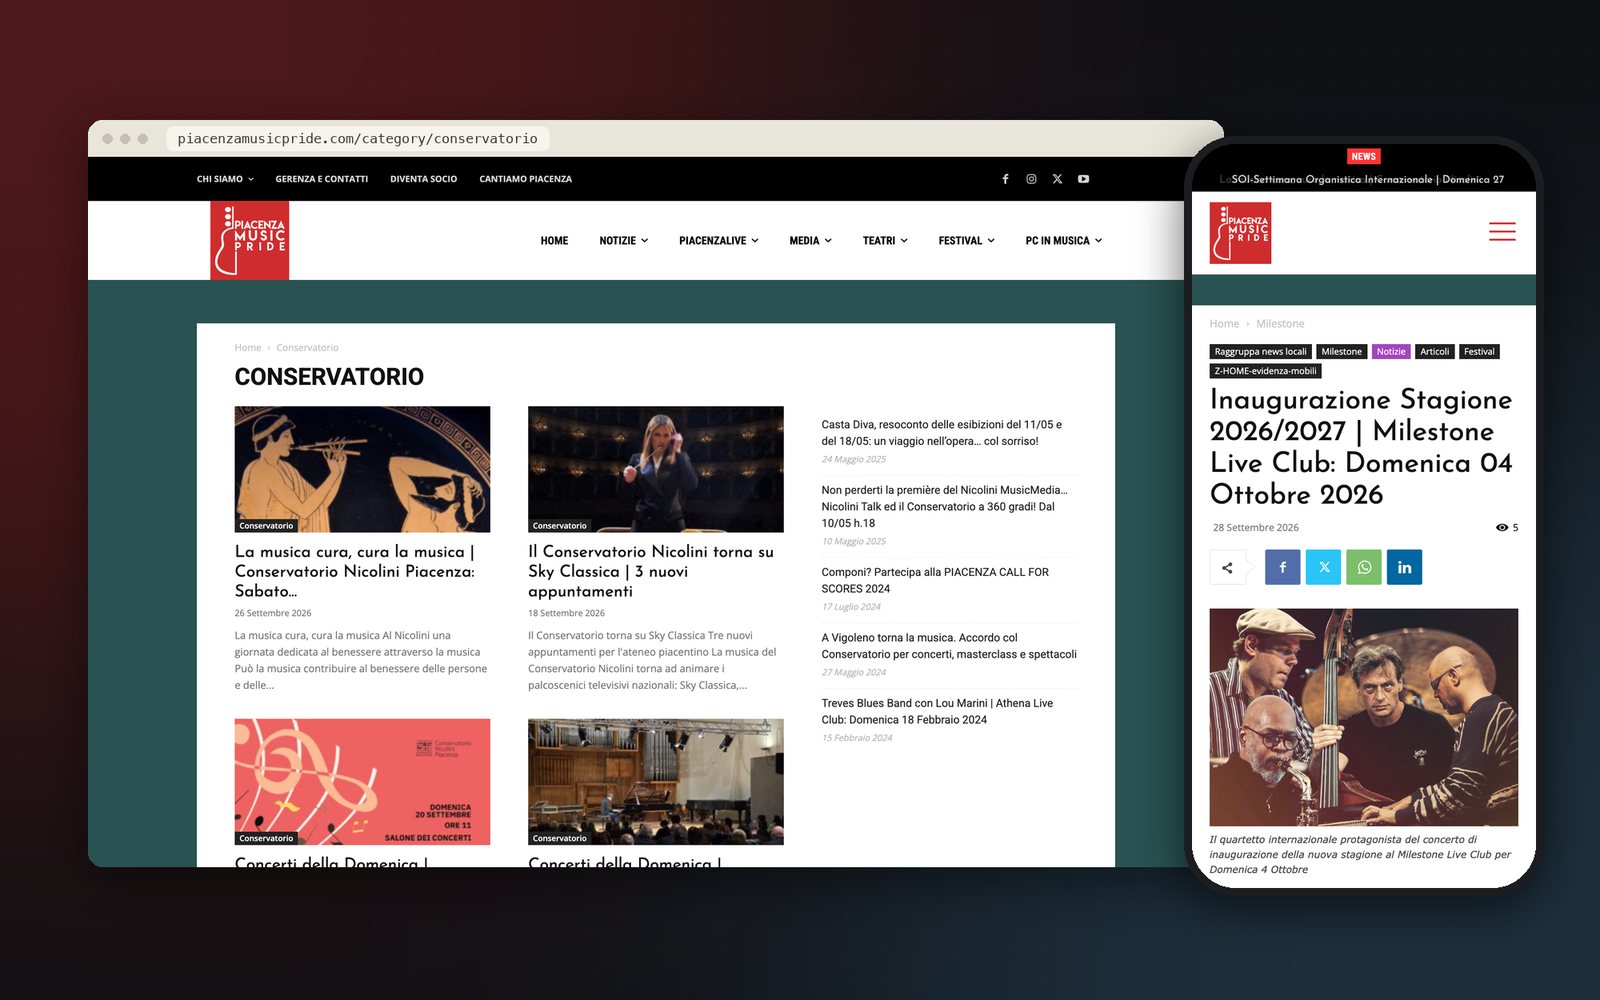
Task: Tap the red NEWS badge on mobile
Action: pos(1364,156)
